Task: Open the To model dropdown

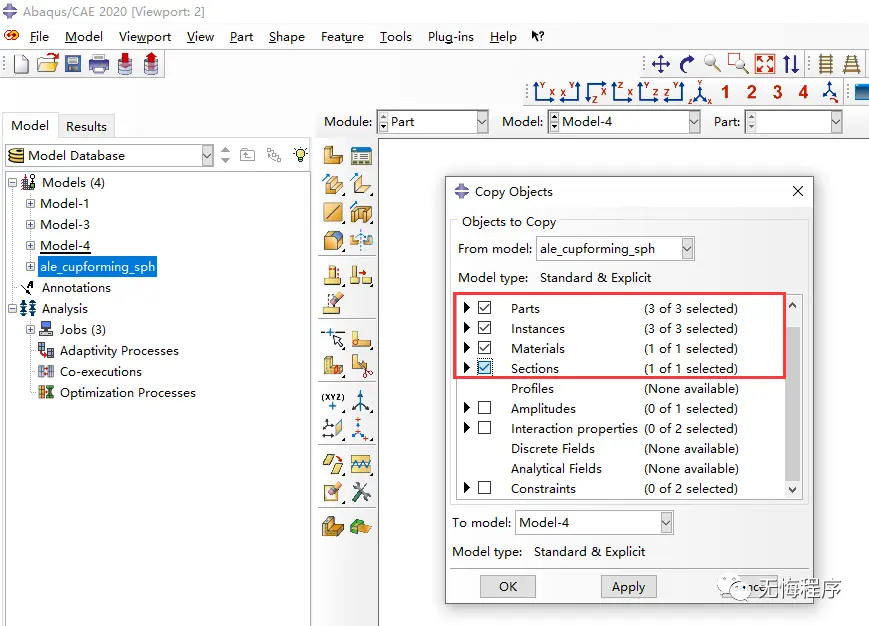Action: [x=666, y=522]
